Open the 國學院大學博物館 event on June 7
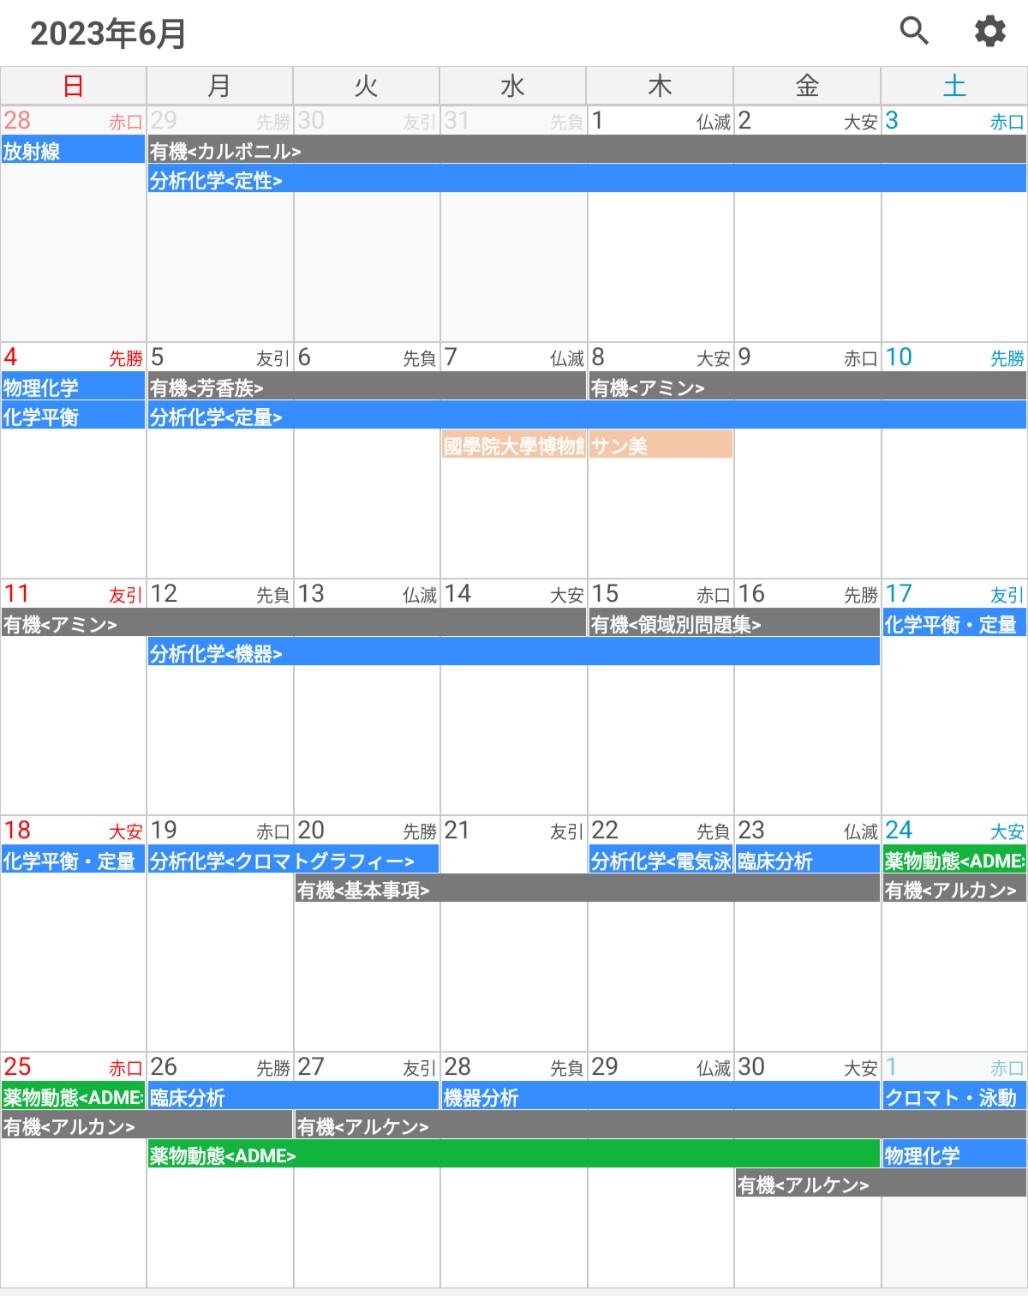 (x=514, y=445)
